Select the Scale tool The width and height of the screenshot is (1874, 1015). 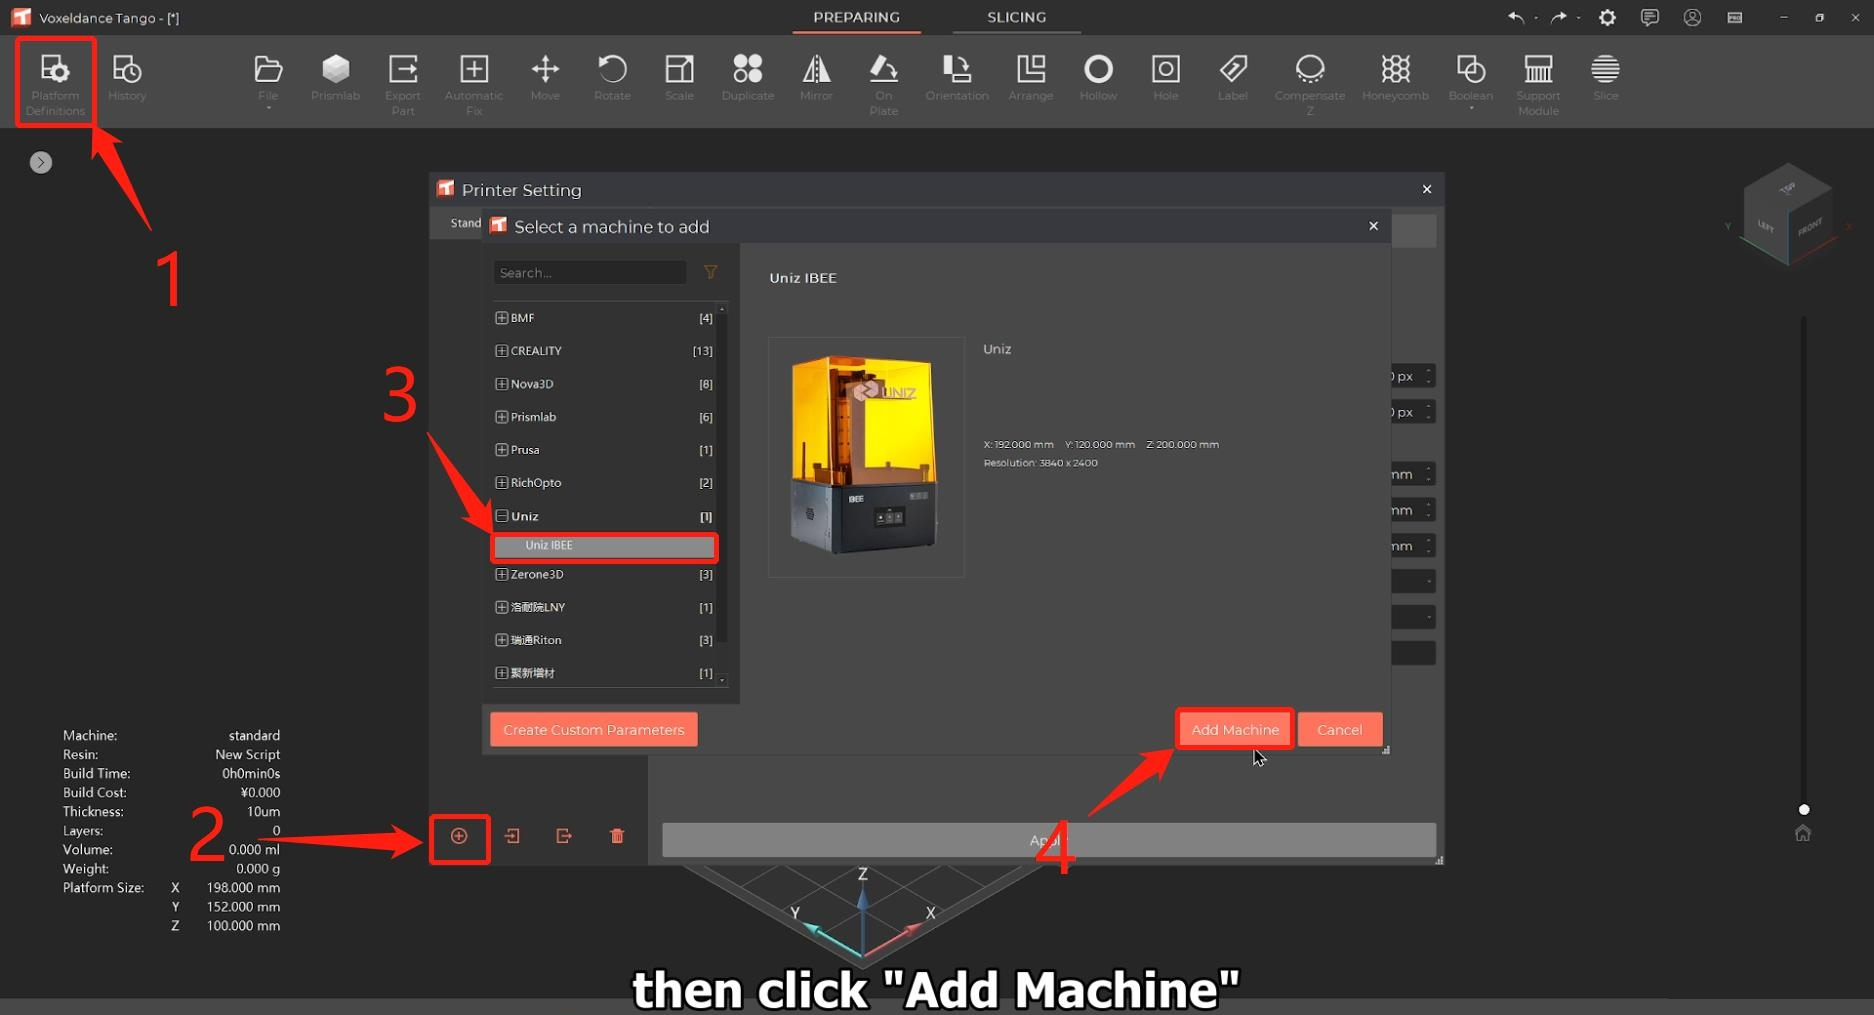[x=679, y=79]
